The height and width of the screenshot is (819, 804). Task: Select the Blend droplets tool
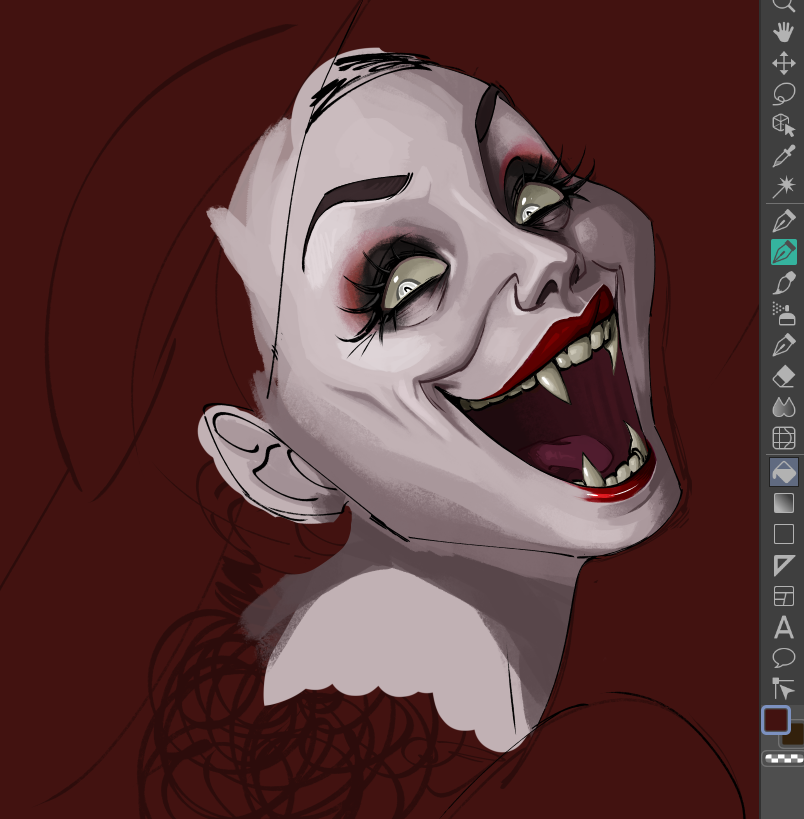tap(784, 407)
